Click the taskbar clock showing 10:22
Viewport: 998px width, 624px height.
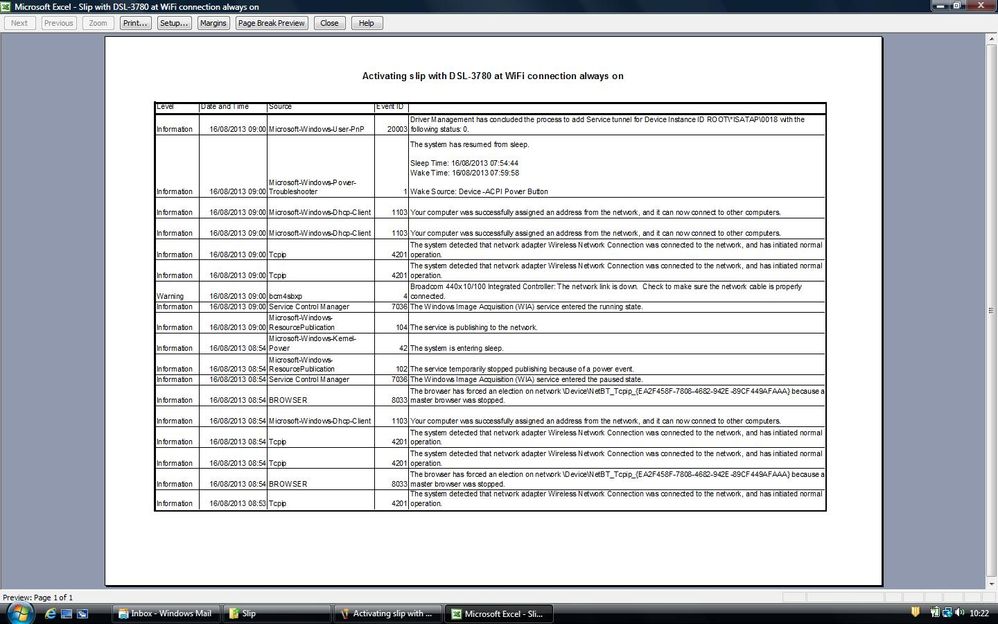point(978,613)
